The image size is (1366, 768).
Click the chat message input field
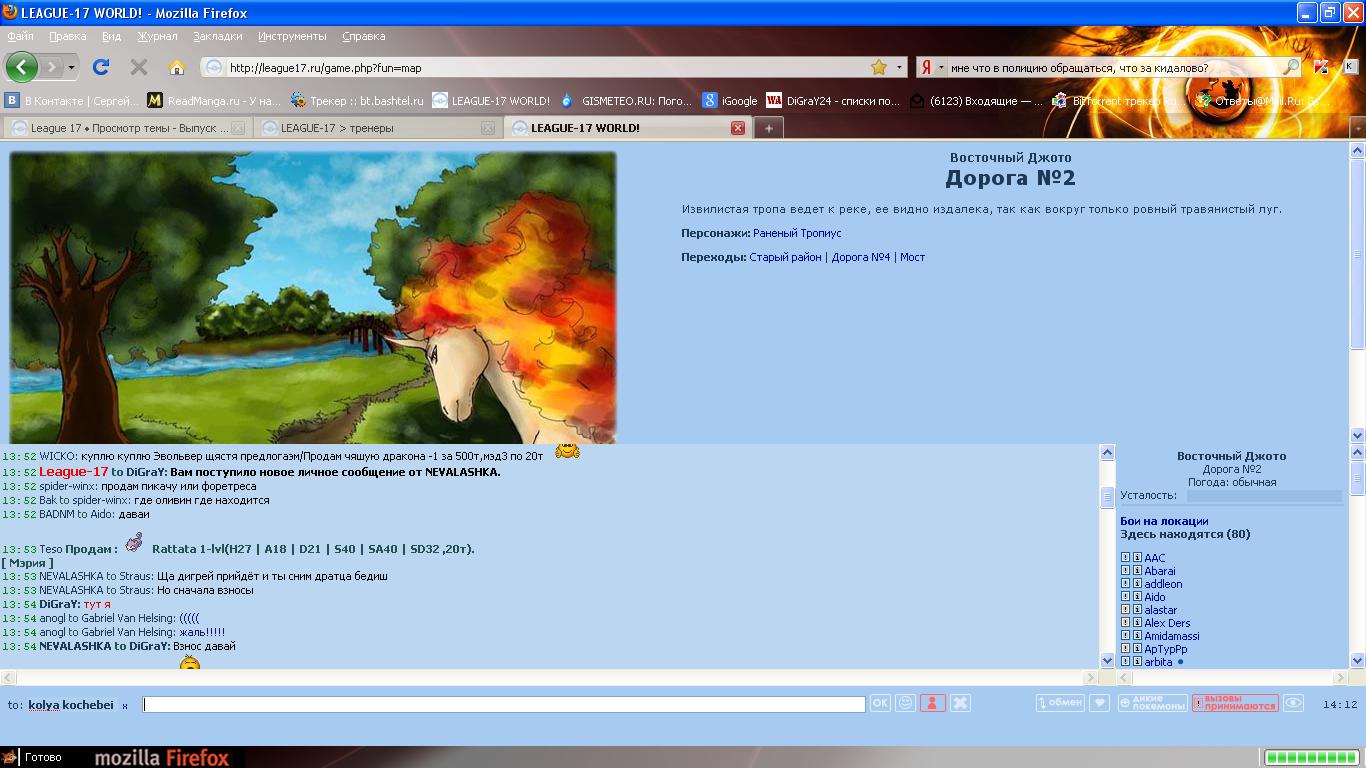point(504,704)
